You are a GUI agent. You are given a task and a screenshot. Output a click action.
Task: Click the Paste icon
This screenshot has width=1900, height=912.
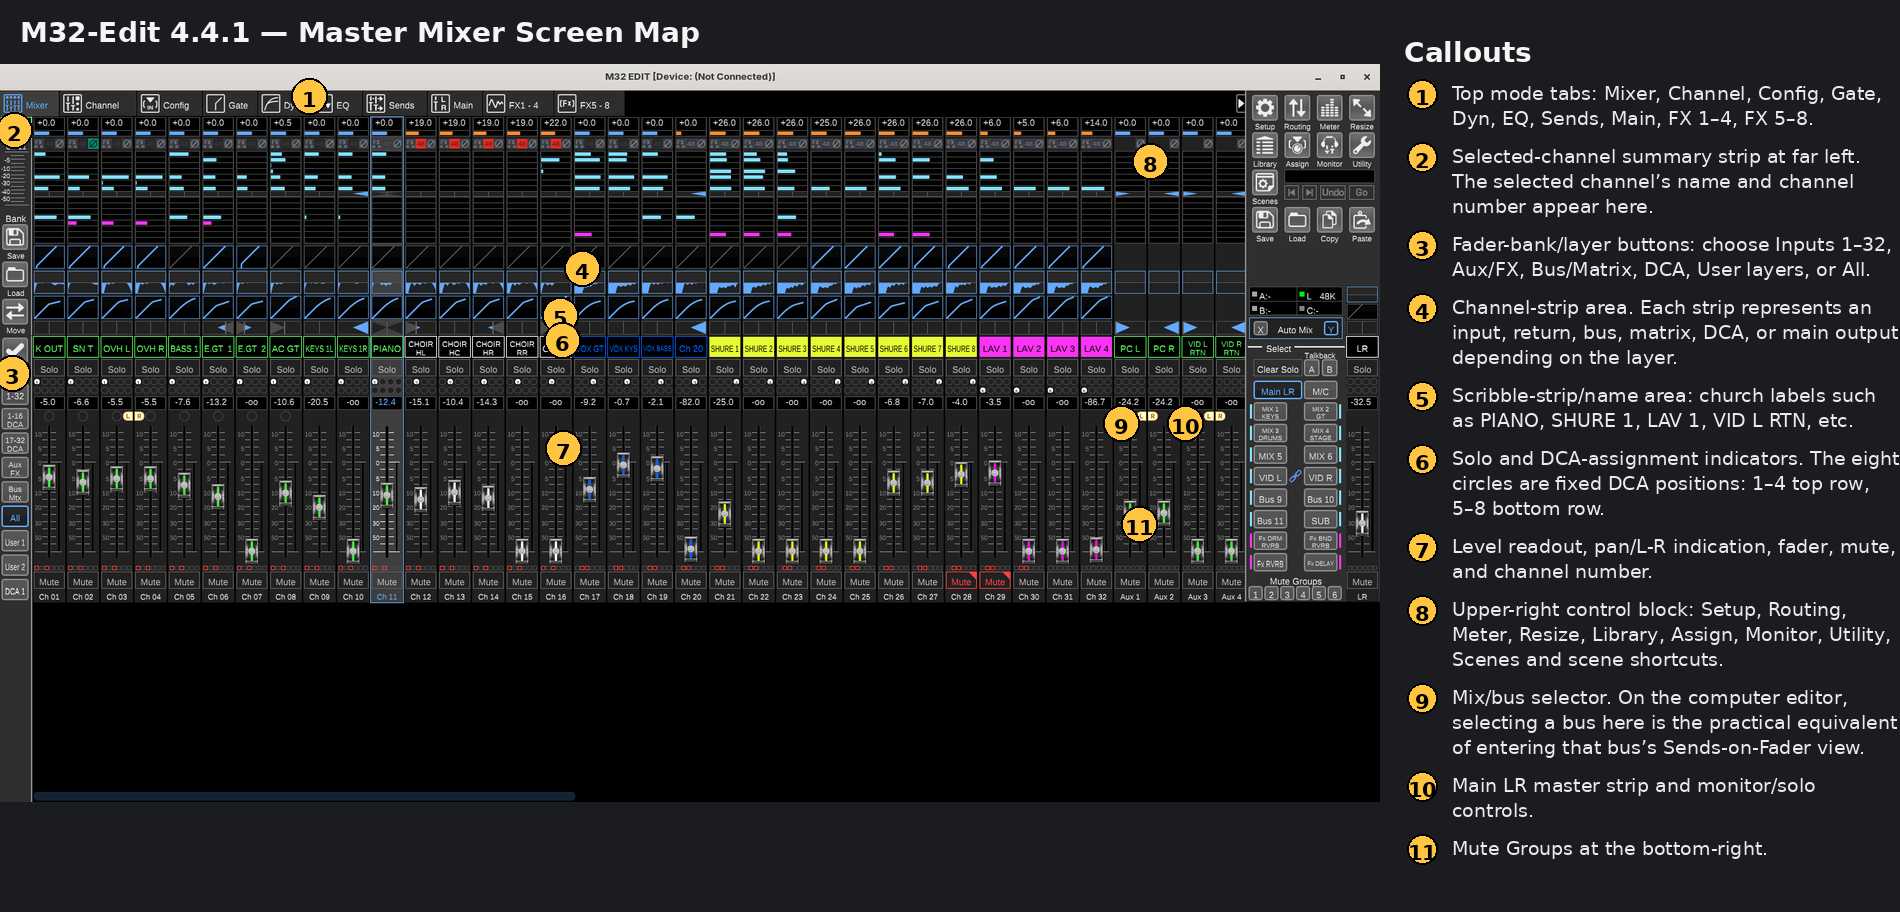coord(1362,220)
